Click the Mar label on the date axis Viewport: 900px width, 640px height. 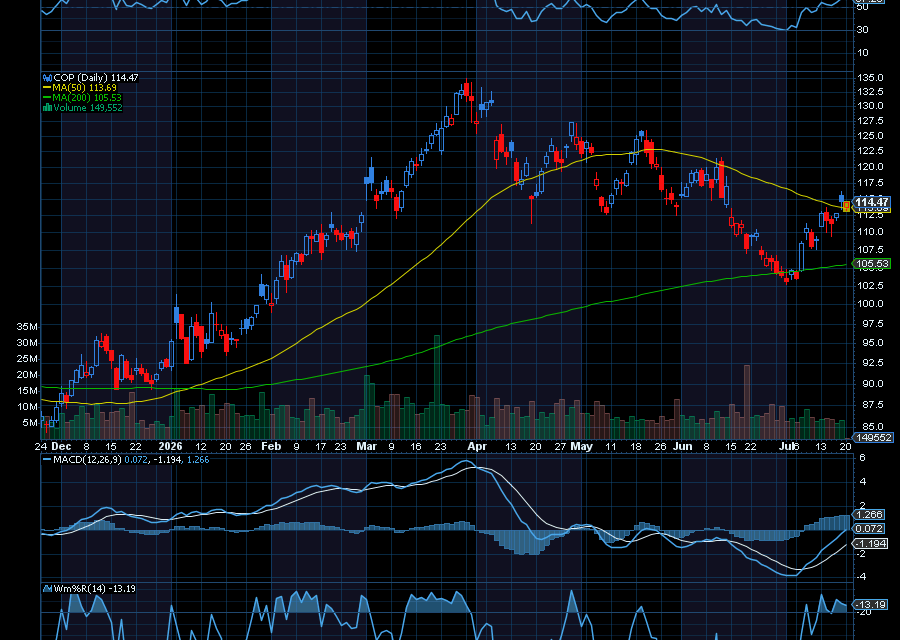[366, 446]
